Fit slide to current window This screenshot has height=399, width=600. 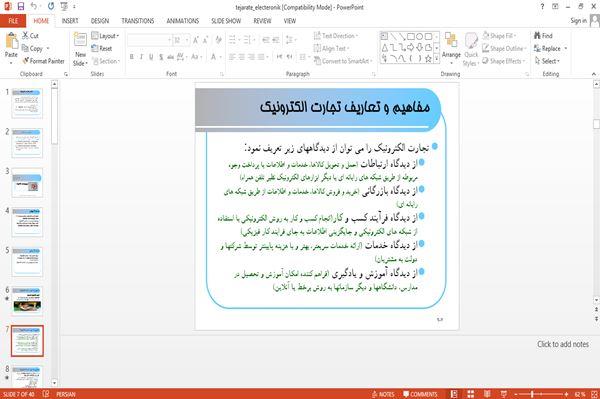click(594, 394)
